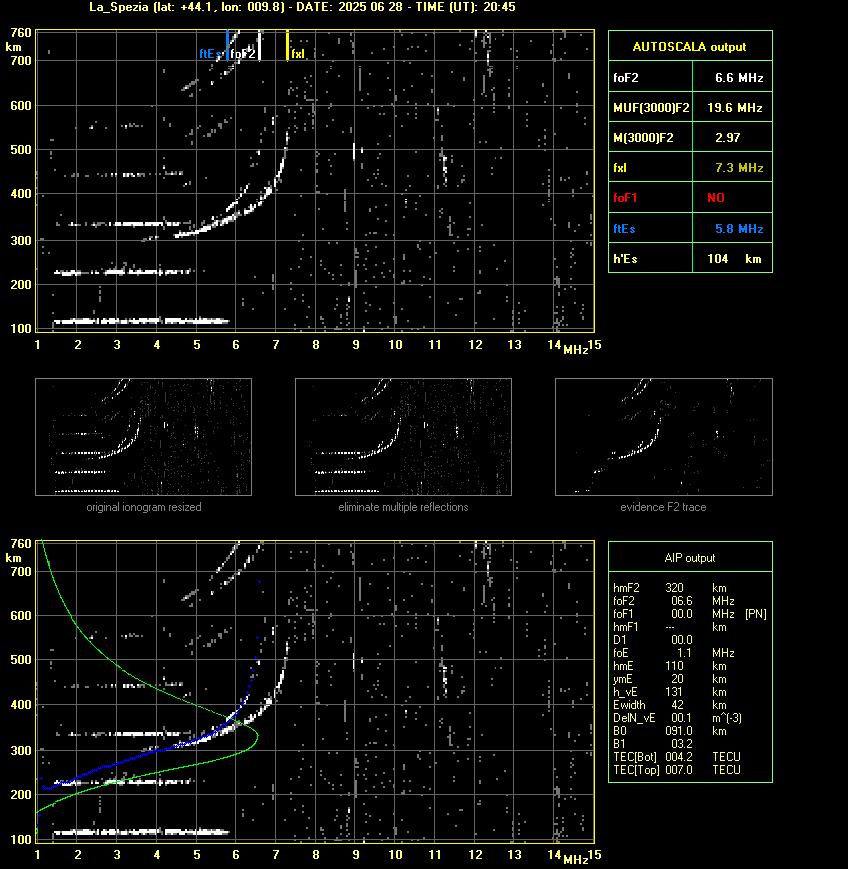The image size is (848, 869).
Task: Click the red 'foF1' label in AUTOSCALA table
Action: tap(625, 198)
